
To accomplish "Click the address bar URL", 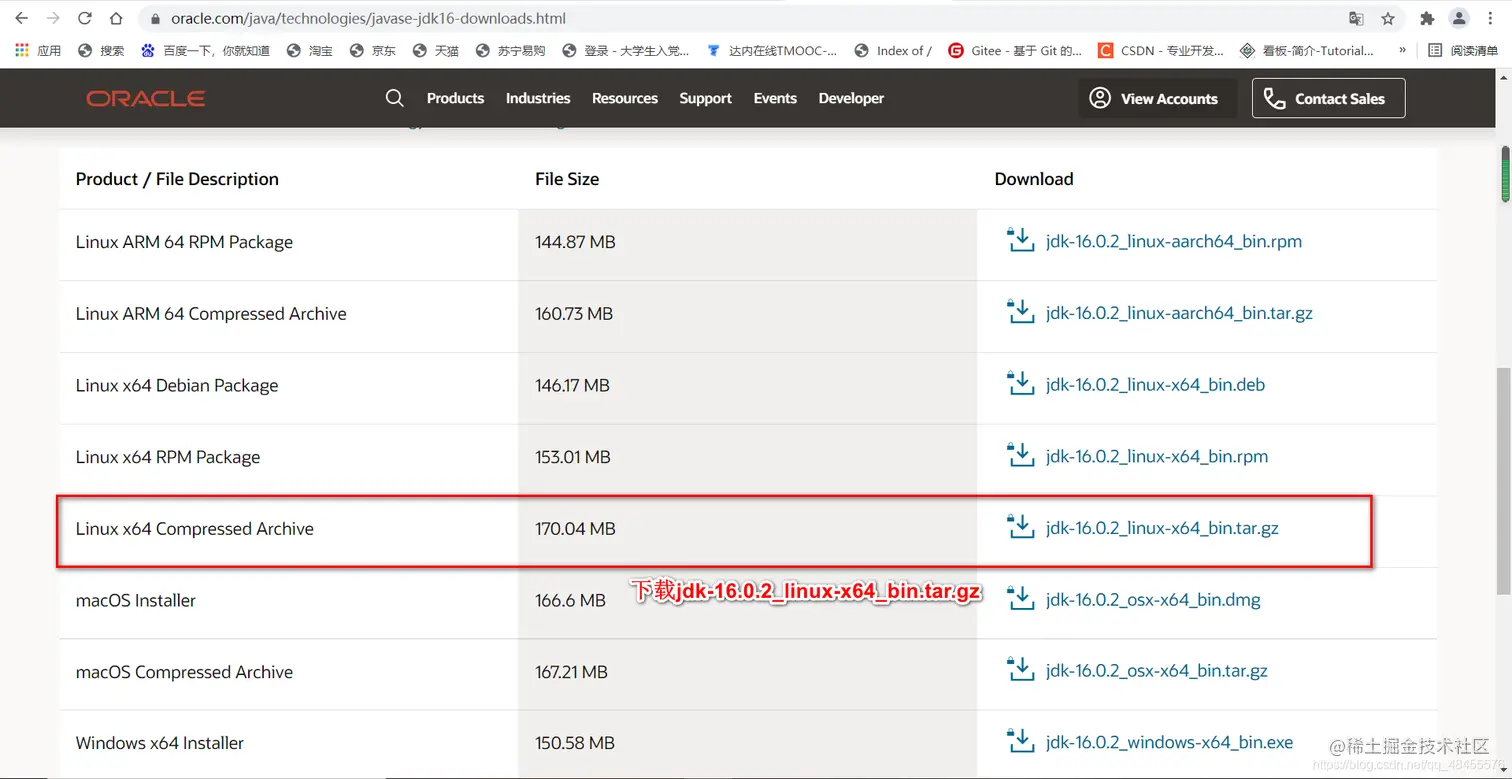I will (368, 18).
